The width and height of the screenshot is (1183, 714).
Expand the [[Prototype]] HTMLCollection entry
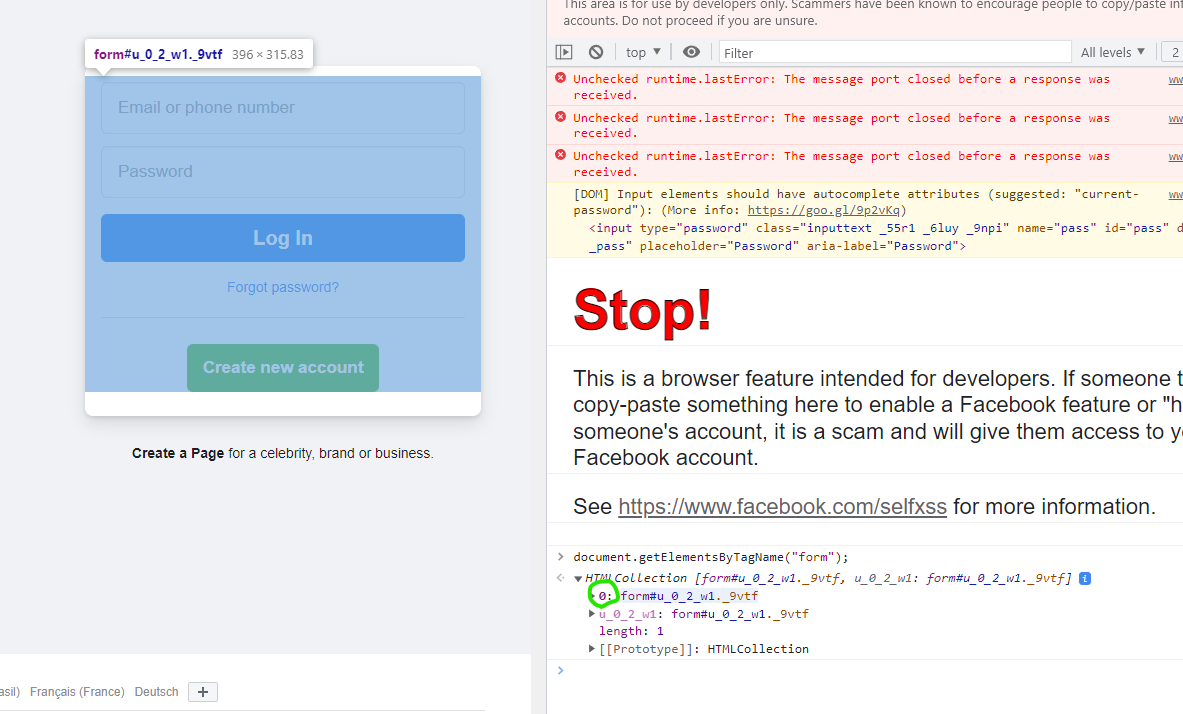592,649
